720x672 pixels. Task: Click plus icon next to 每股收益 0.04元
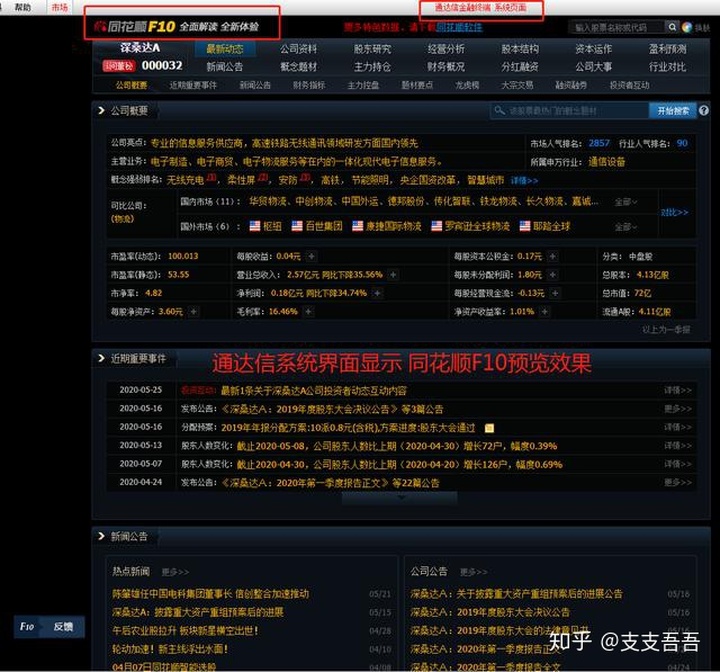(311, 256)
